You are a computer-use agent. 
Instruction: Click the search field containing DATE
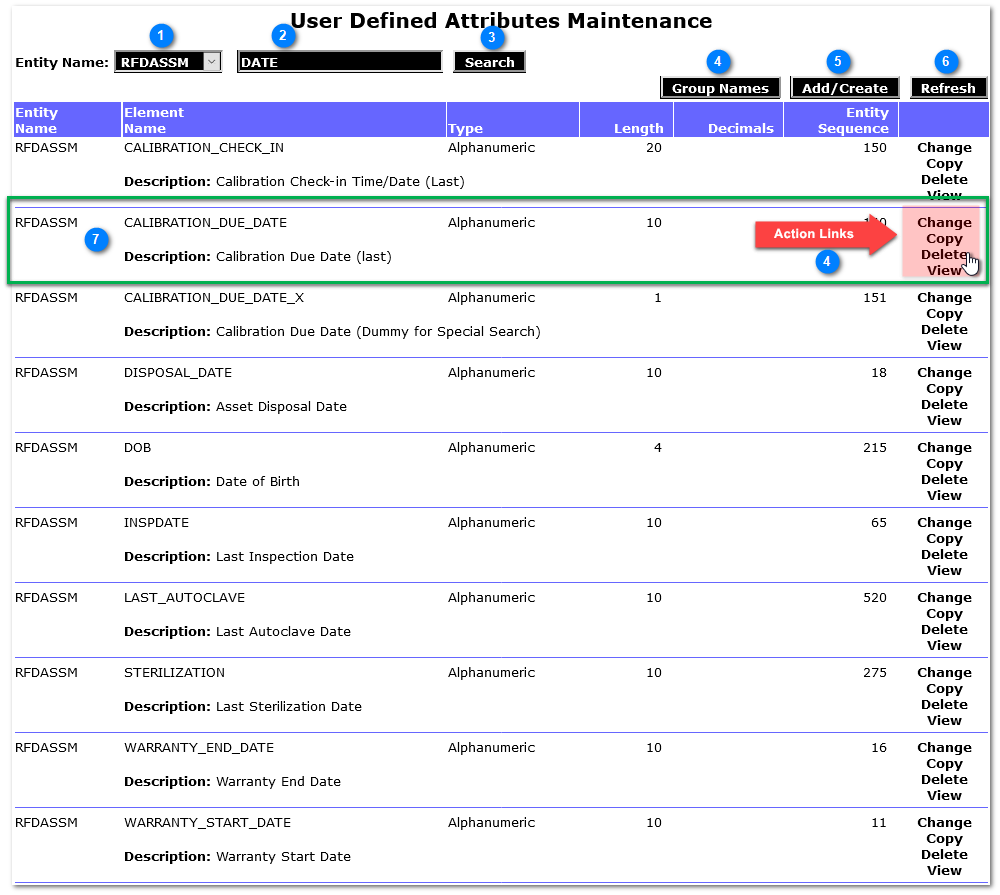click(339, 62)
